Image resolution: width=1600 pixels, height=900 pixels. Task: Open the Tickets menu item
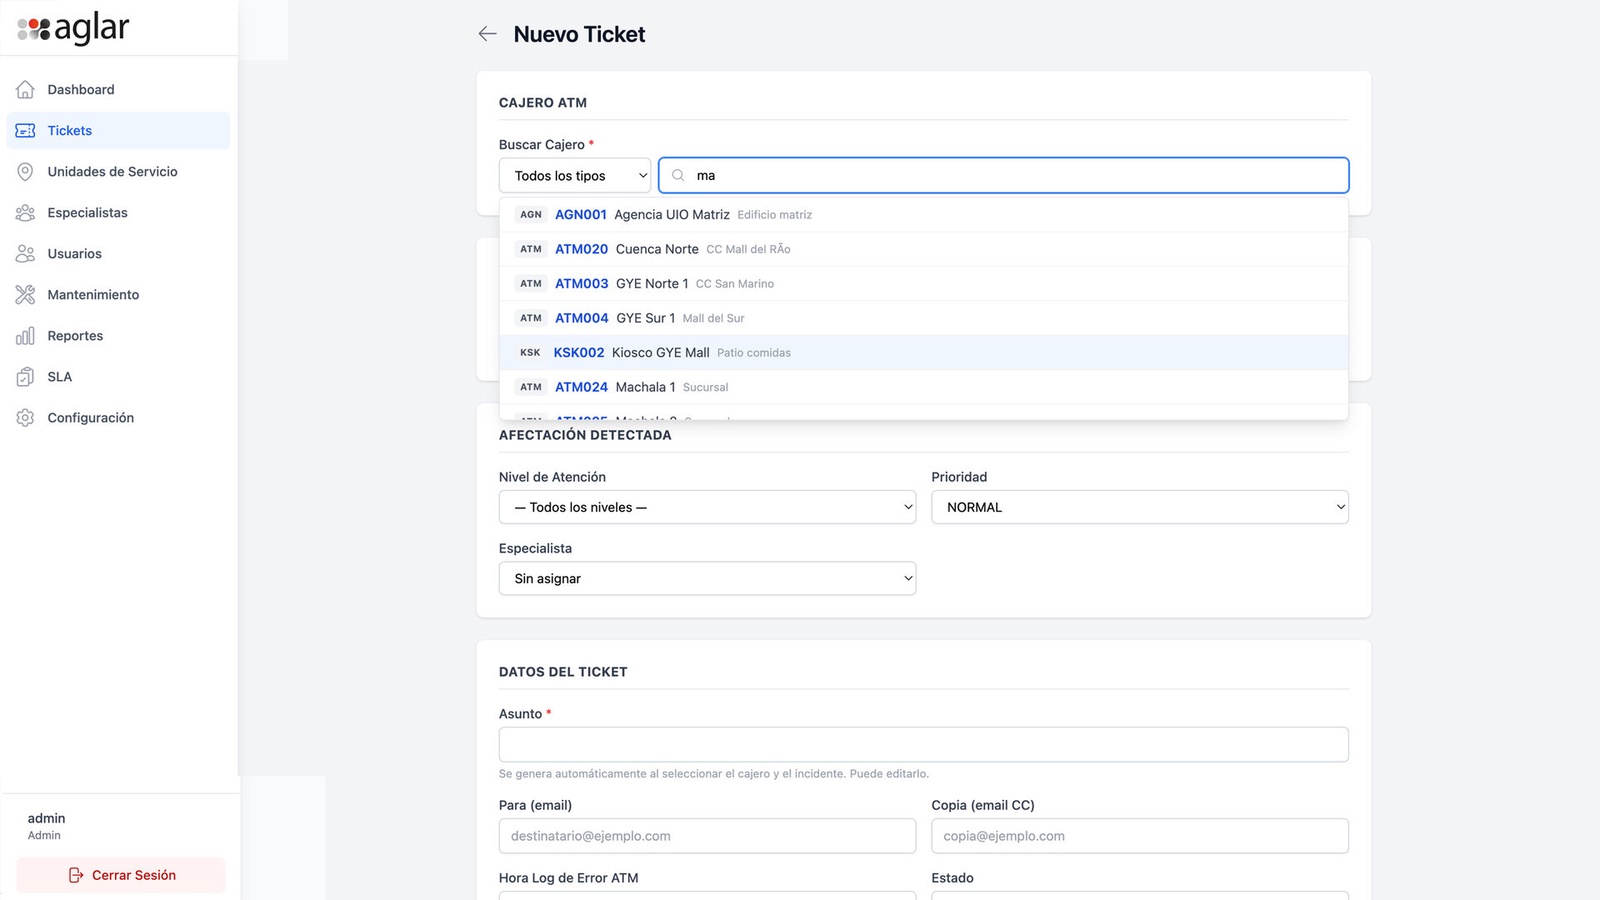(x=118, y=131)
